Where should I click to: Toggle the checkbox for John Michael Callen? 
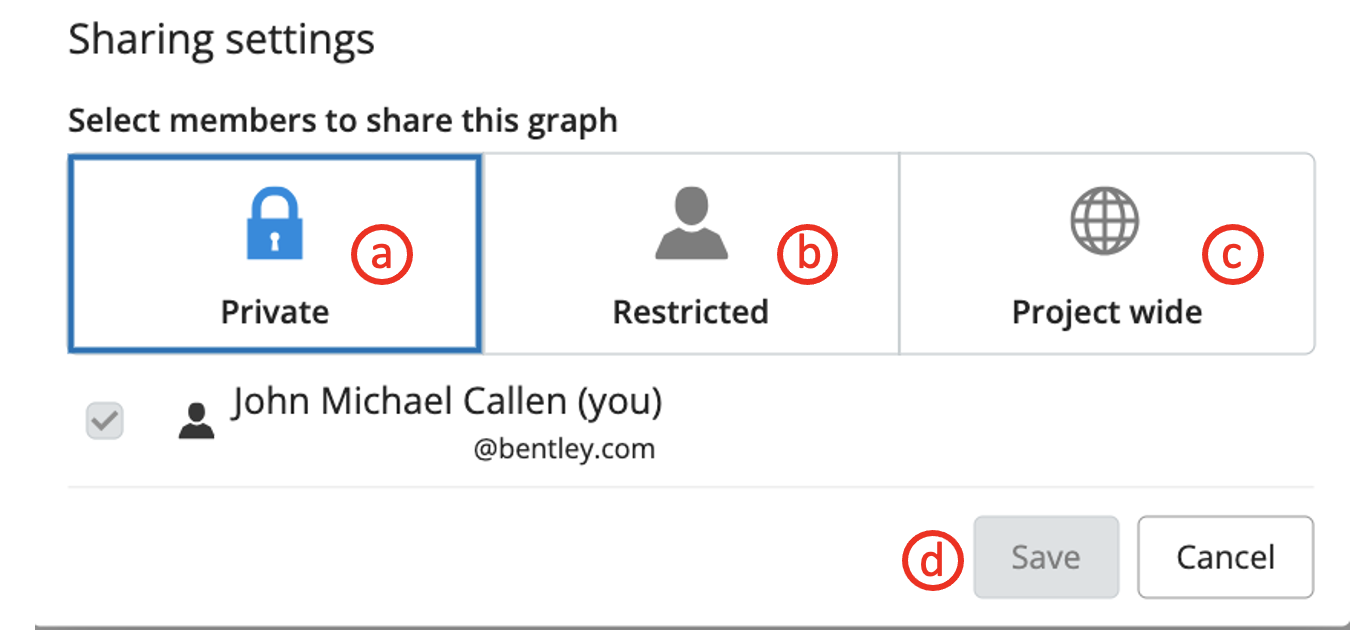point(105,421)
